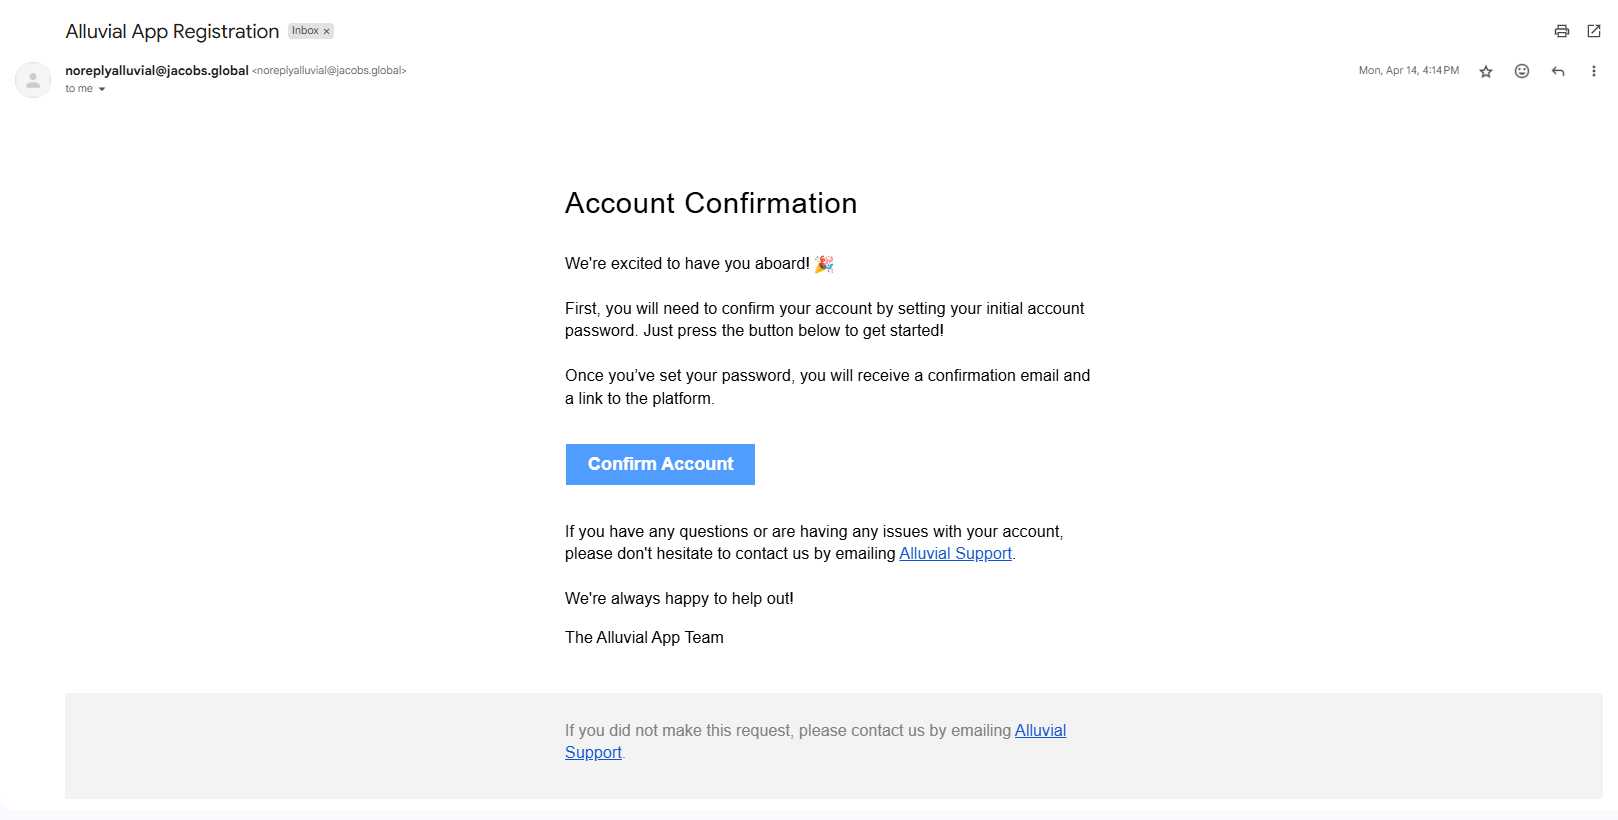
Task: Click sender name noreplyalluvial@jacobs.global
Action: pyautogui.click(x=157, y=70)
